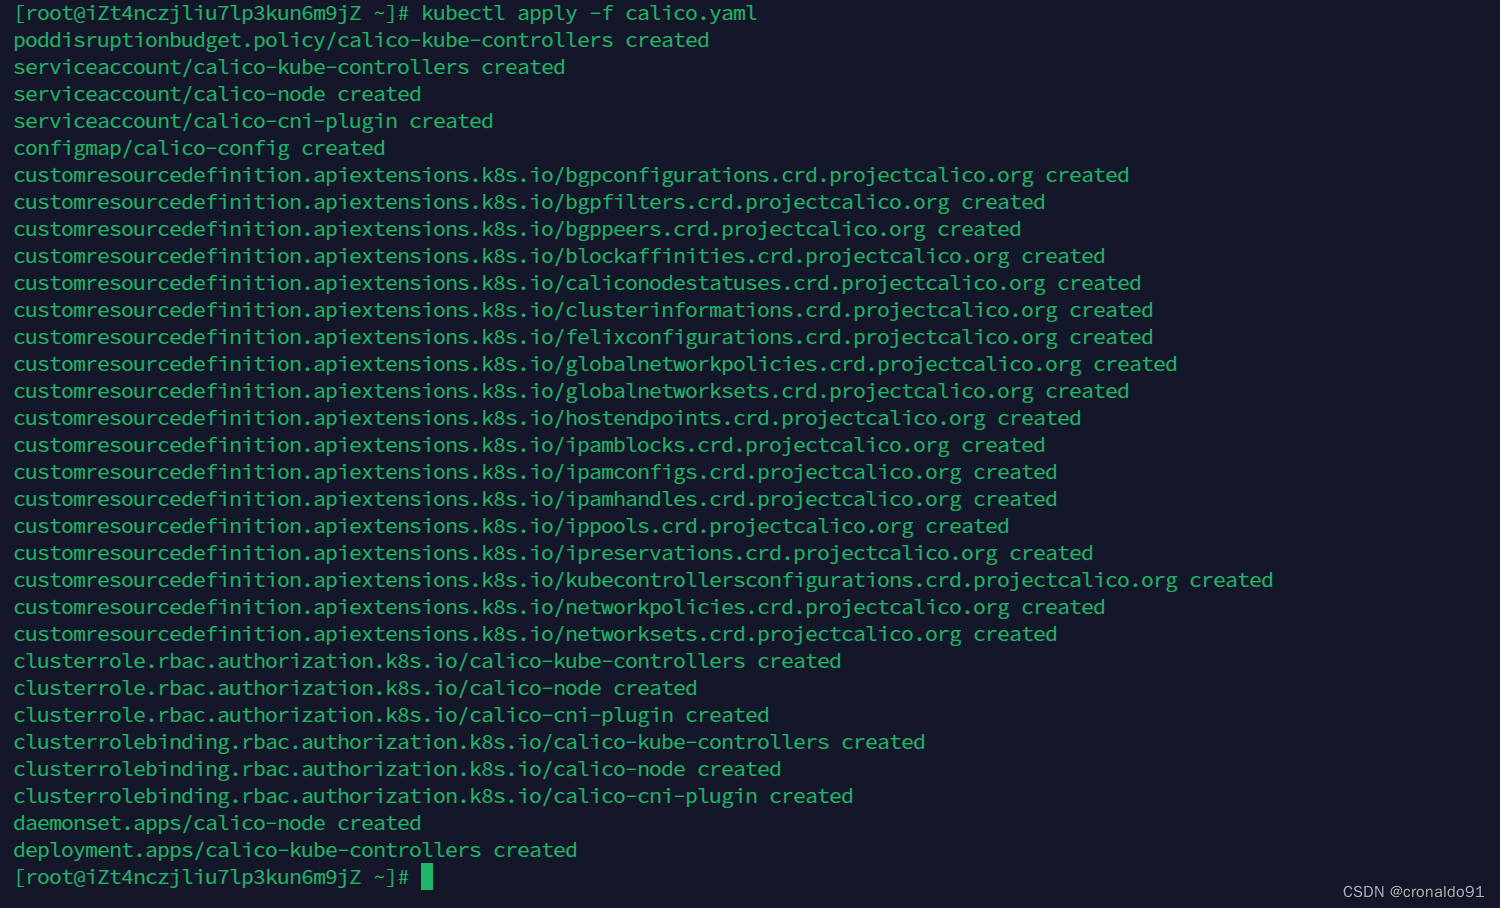Screen dimensions: 1500x908
Task: Click the CSDN @cronaldo91 watermark
Action: (x=1413, y=891)
